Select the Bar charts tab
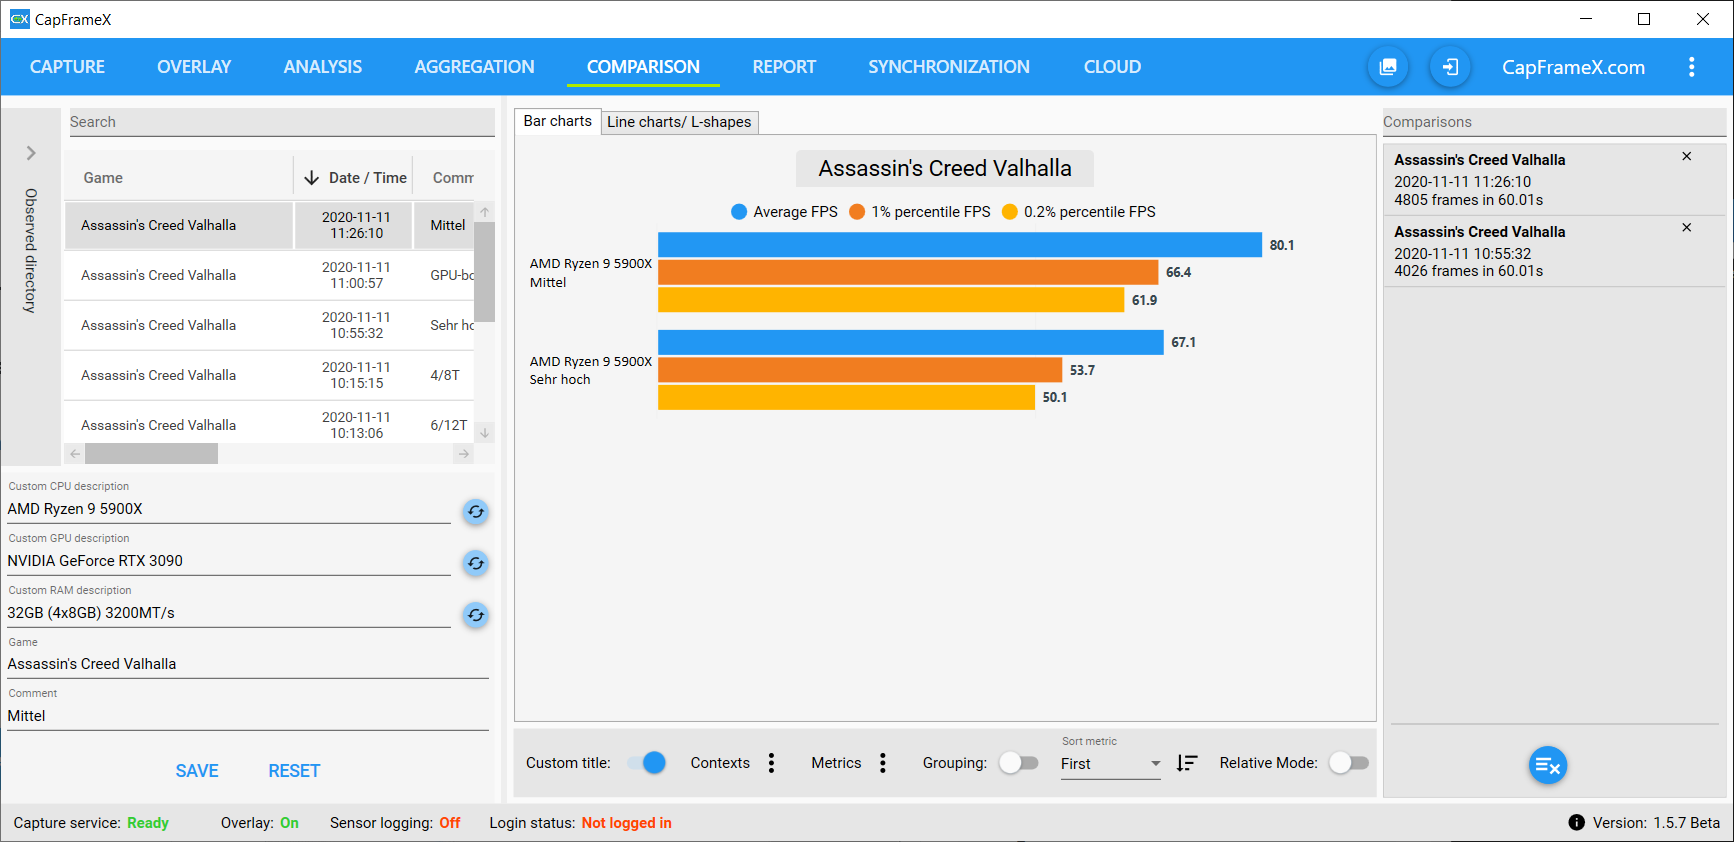Image resolution: width=1734 pixels, height=842 pixels. [x=558, y=121]
